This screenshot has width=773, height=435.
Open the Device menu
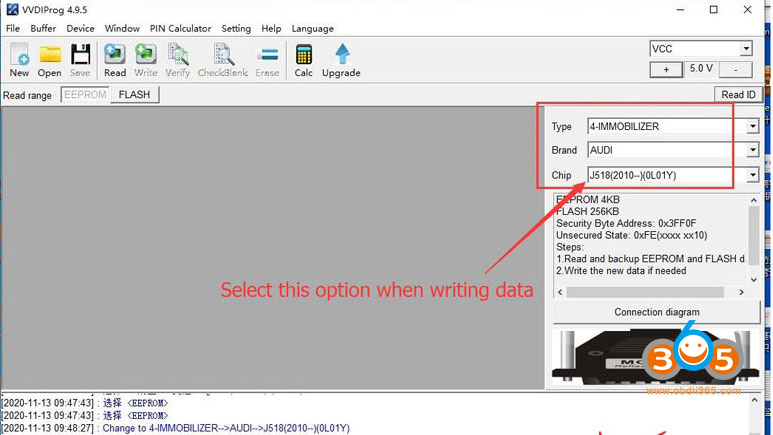(x=80, y=29)
